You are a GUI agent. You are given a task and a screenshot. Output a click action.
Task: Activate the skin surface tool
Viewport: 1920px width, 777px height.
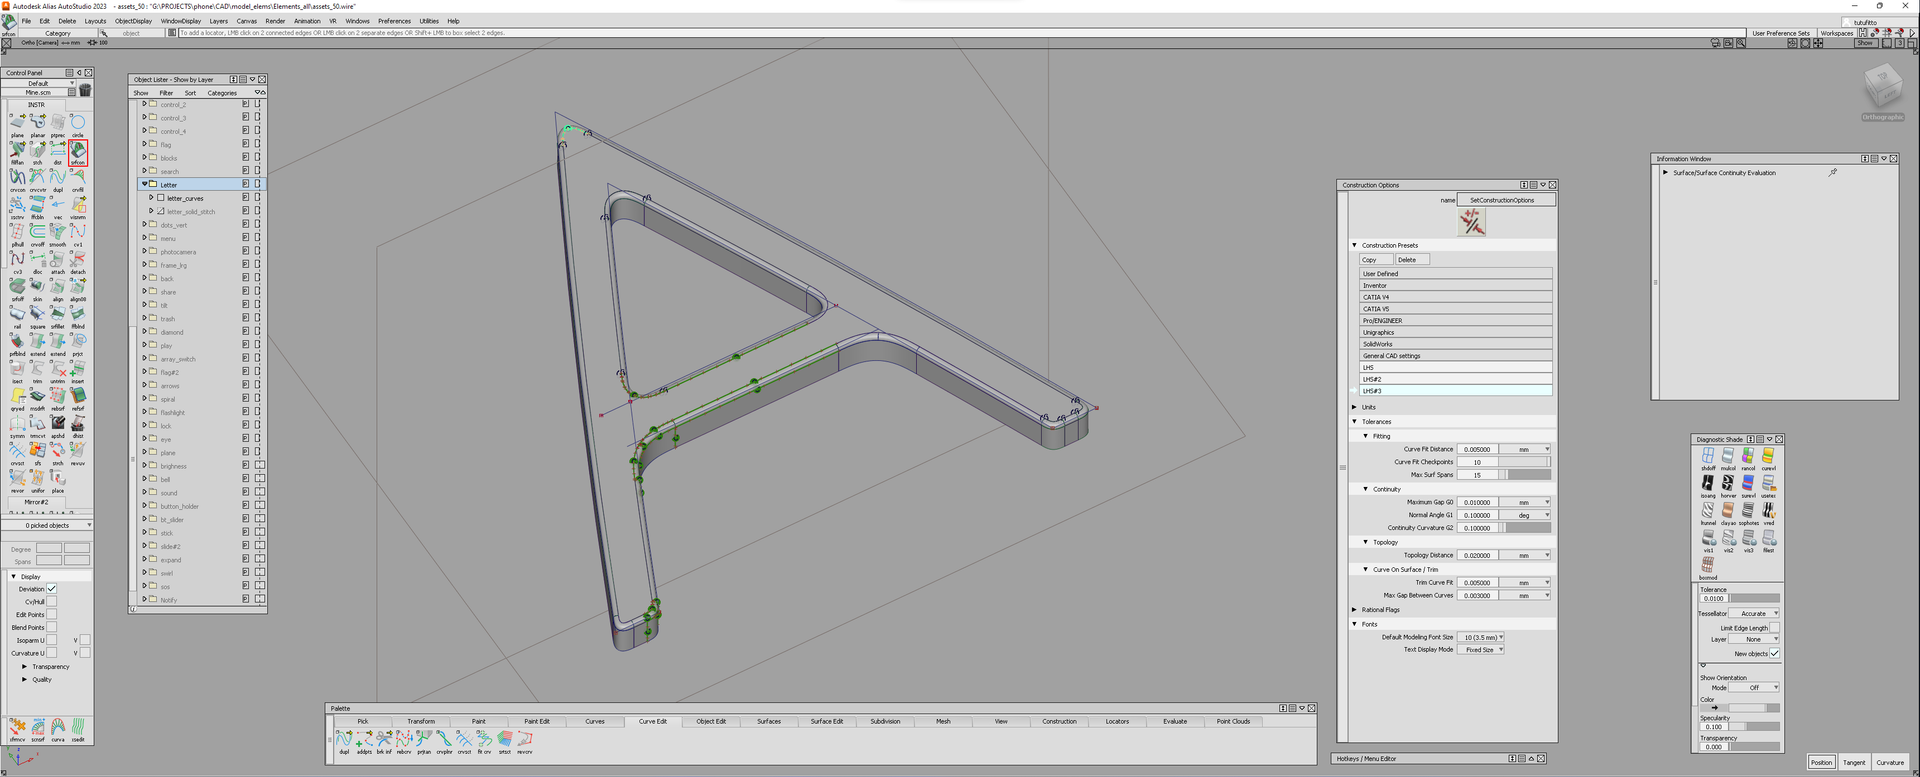tap(38, 289)
